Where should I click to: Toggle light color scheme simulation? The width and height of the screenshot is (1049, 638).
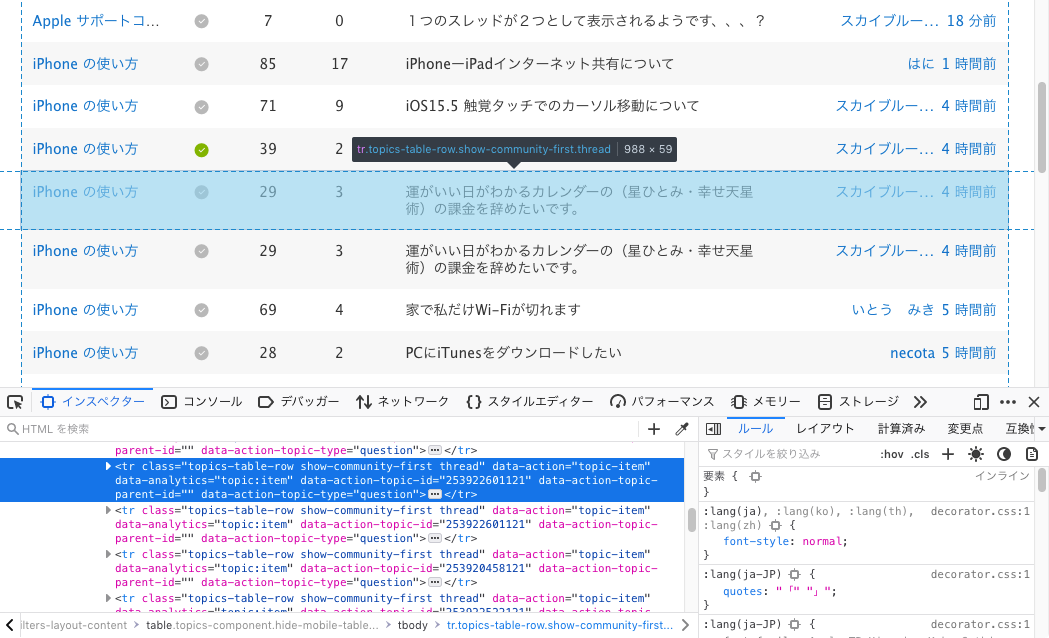click(975, 454)
